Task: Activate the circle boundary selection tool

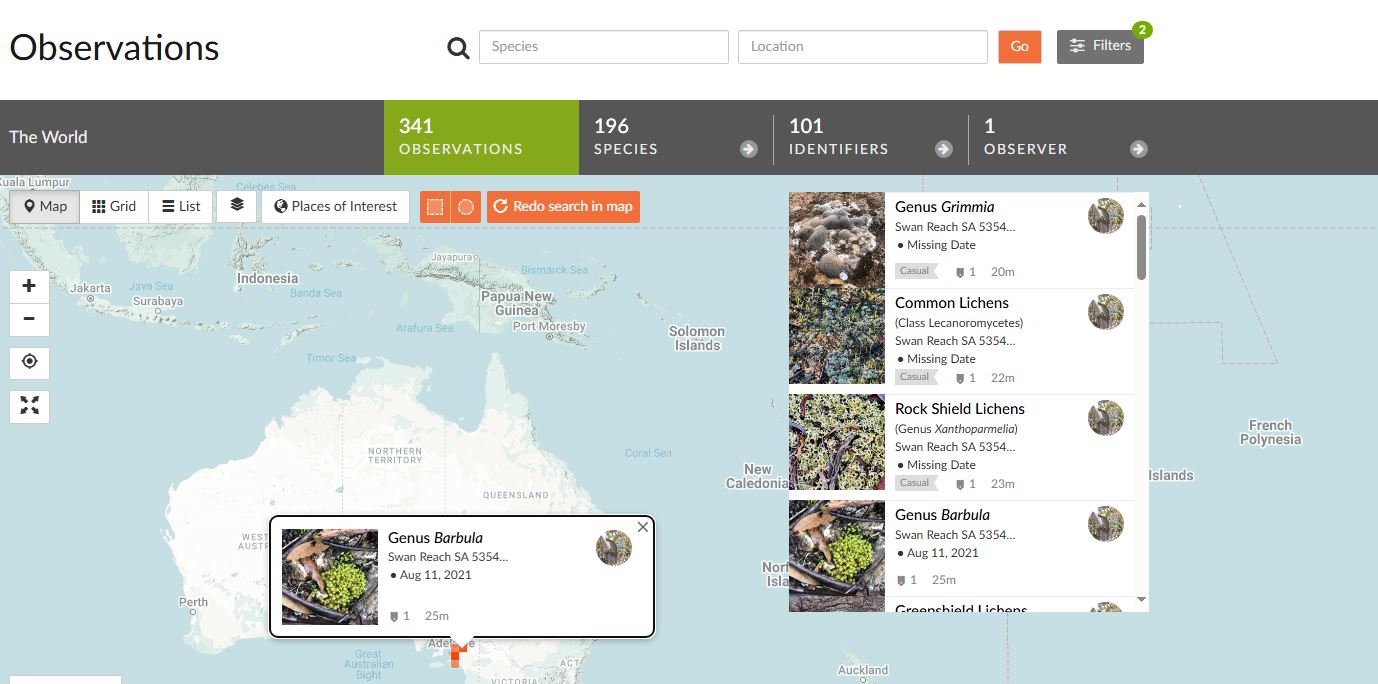Action: [x=466, y=207]
